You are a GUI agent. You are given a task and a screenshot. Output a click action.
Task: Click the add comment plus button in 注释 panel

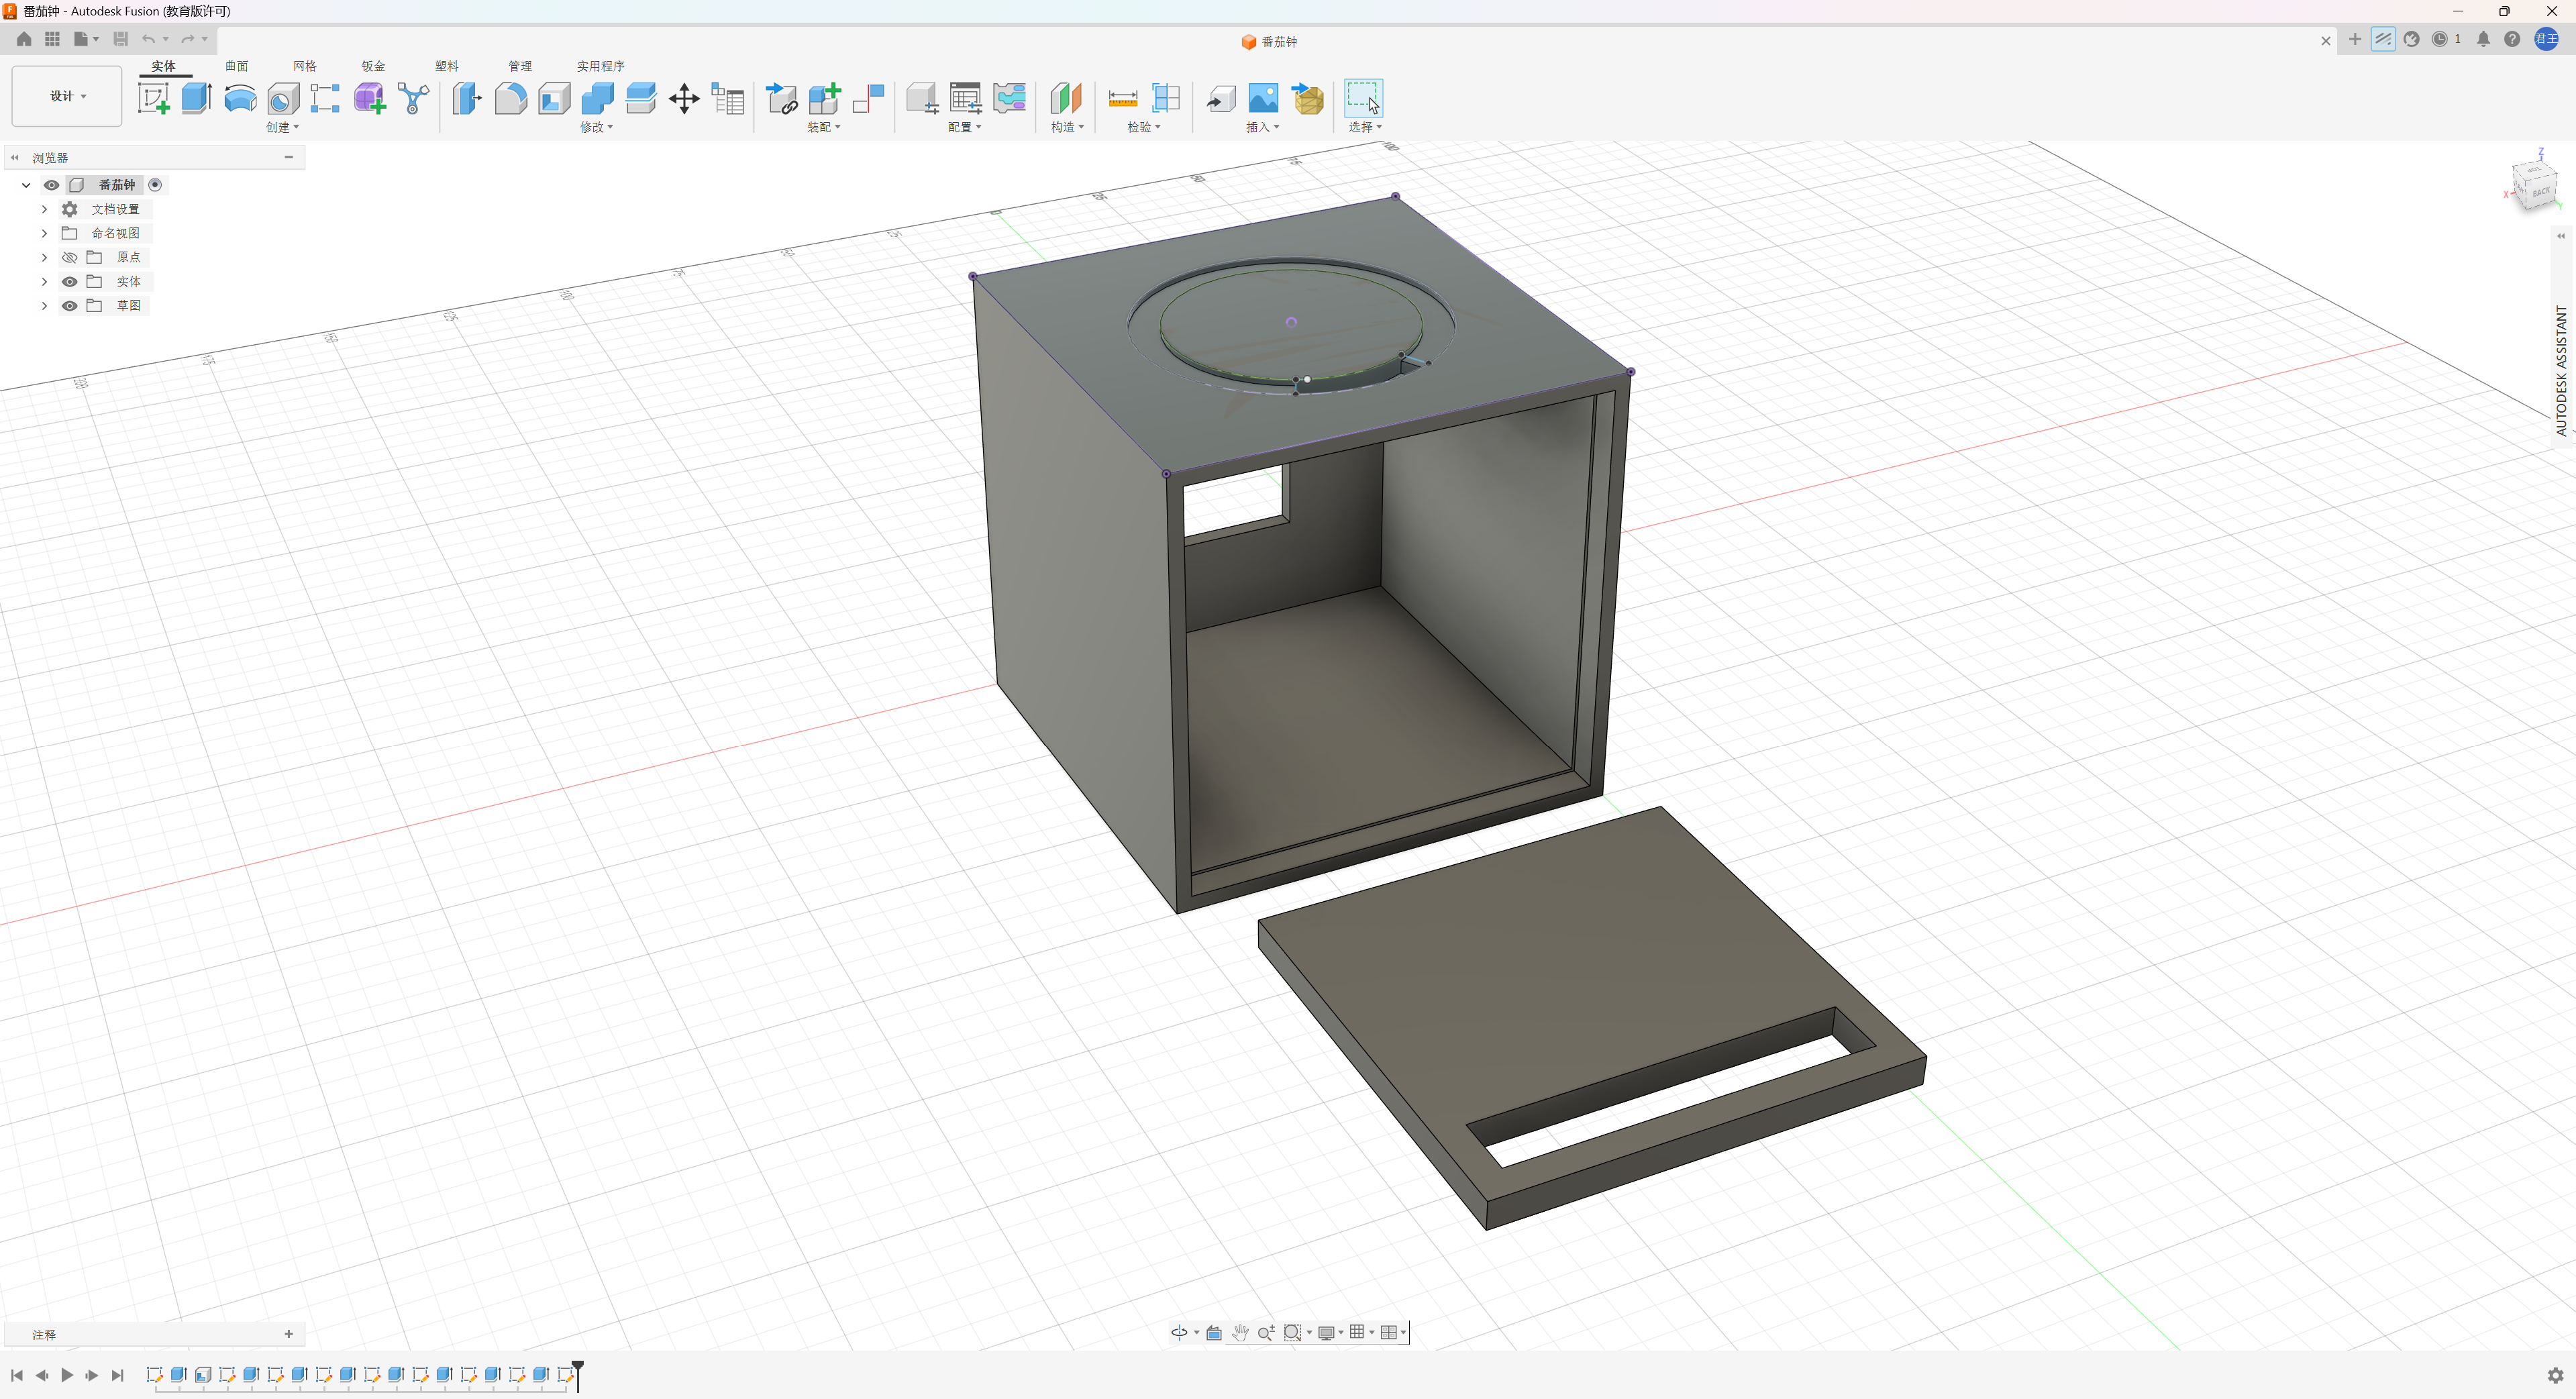[289, 1334]
